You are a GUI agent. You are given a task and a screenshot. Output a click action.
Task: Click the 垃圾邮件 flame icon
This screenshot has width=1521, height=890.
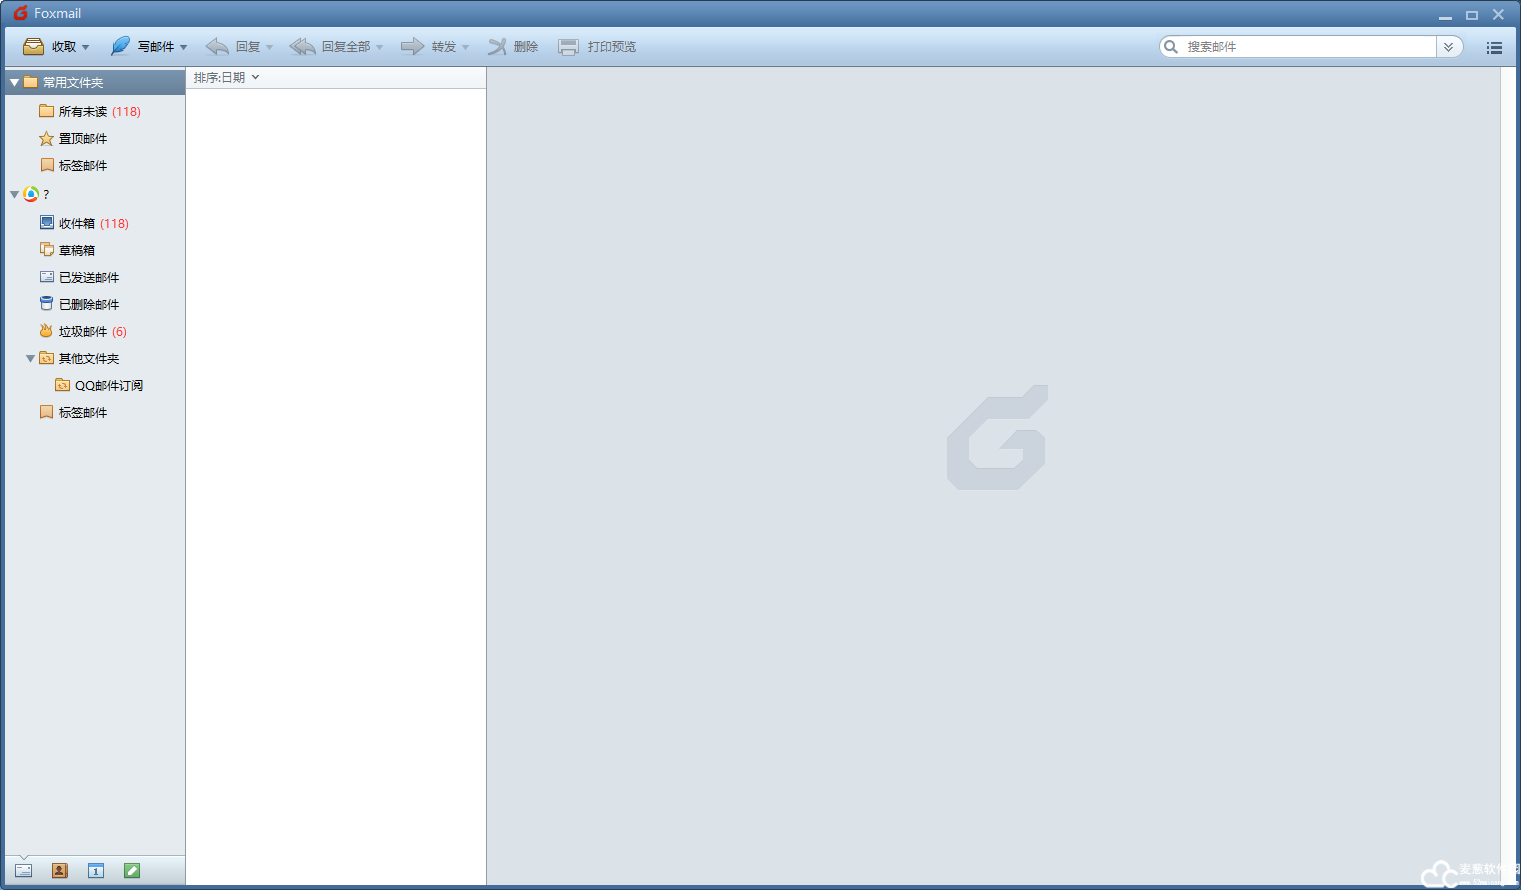point(46,330)
